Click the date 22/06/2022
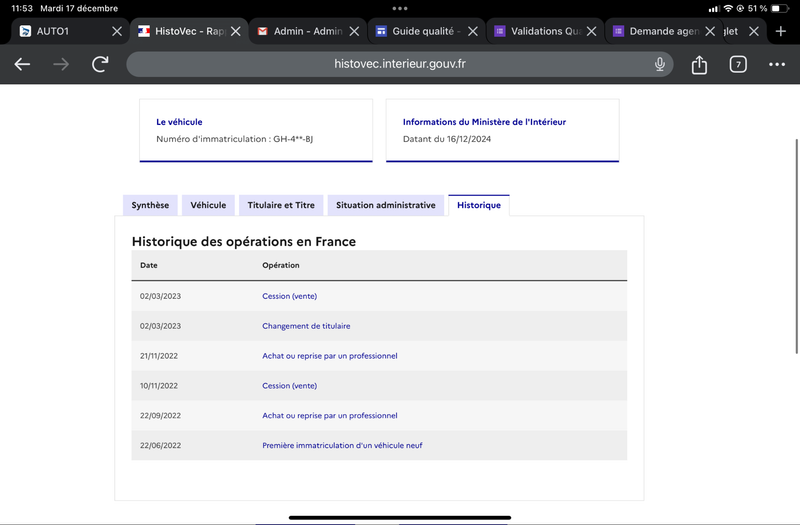 (160, 445)
